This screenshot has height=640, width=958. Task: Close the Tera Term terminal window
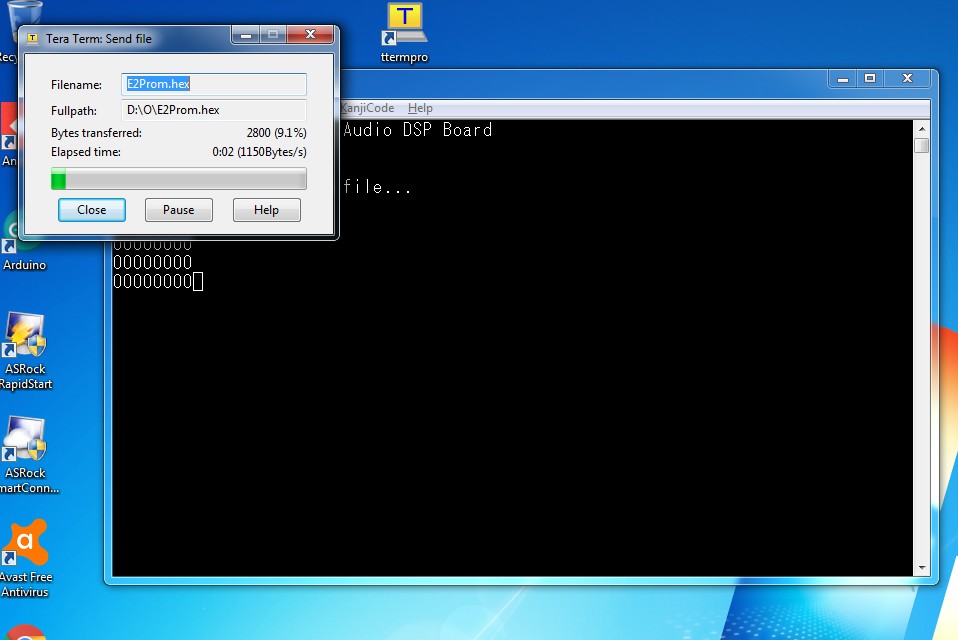(x=907, y=78)
